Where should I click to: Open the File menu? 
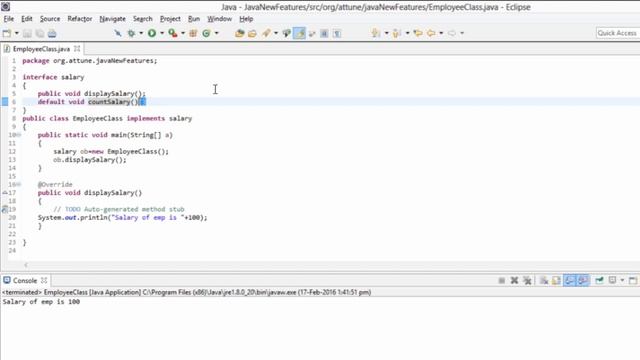9,19
